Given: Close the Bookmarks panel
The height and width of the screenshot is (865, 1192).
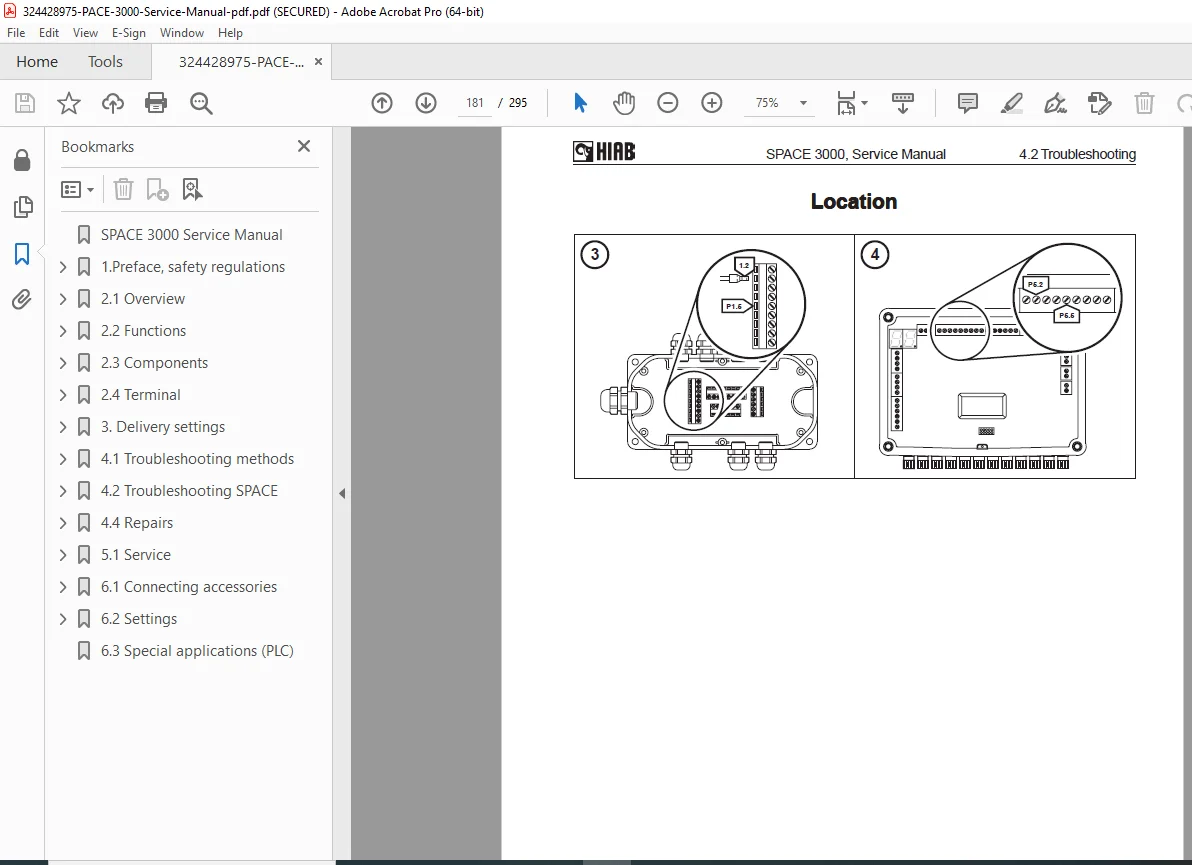Looking at the screenshot, I should tap(304, 146).
